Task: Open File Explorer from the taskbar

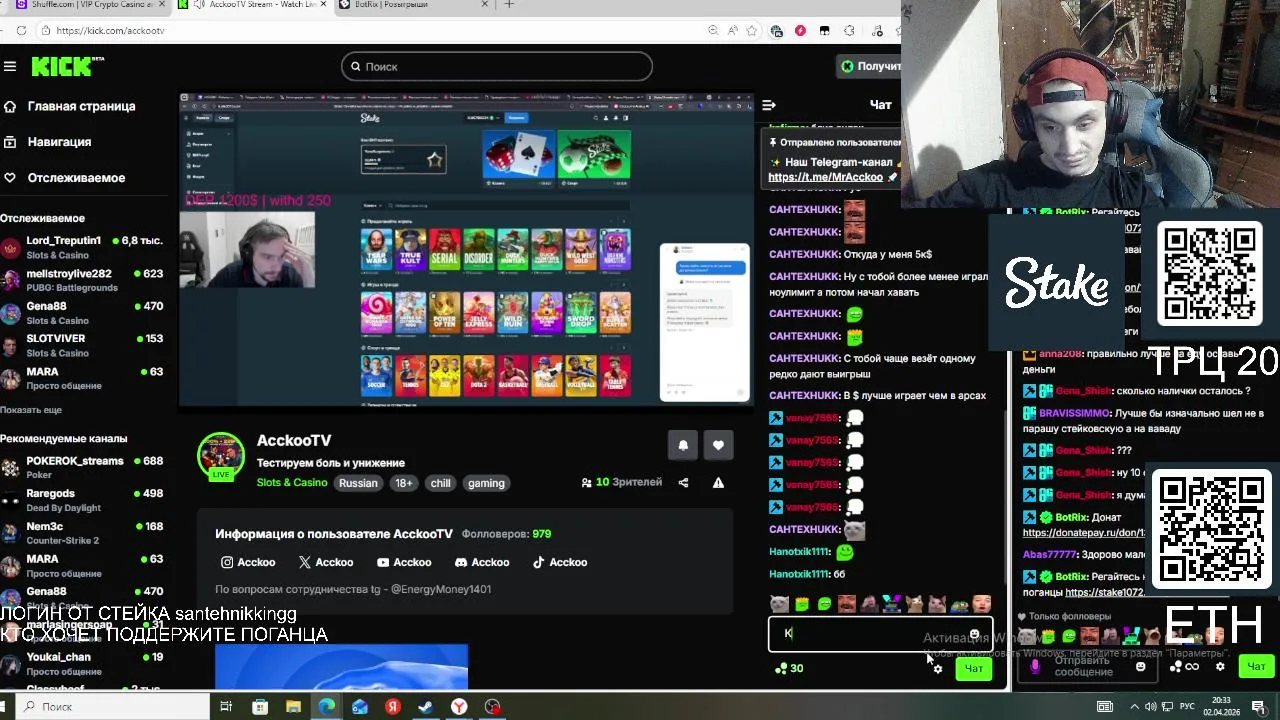Action: [293, 707]
